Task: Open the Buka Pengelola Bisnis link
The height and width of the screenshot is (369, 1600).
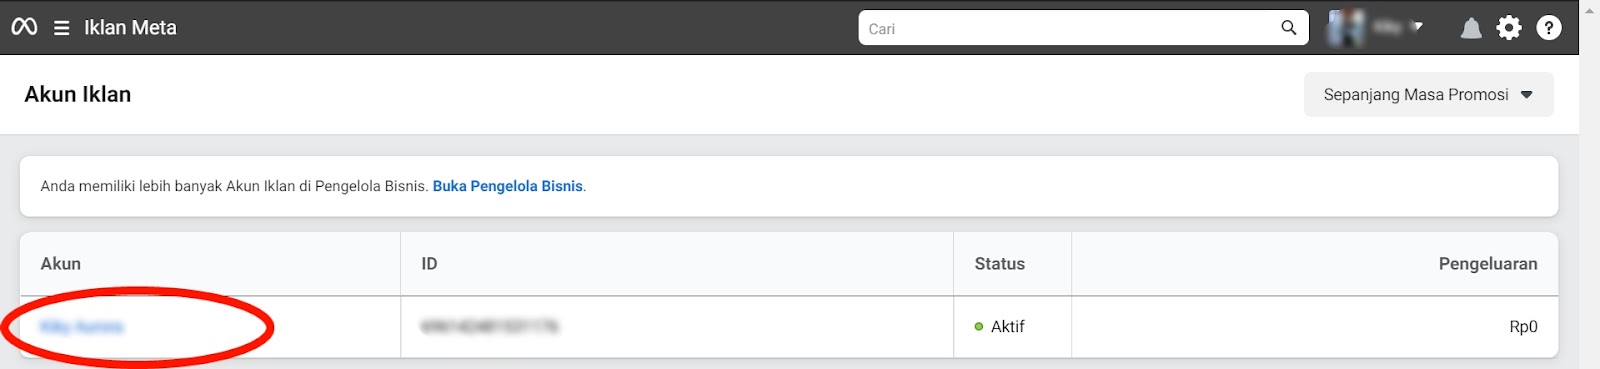Action: (x=508, y=186)
